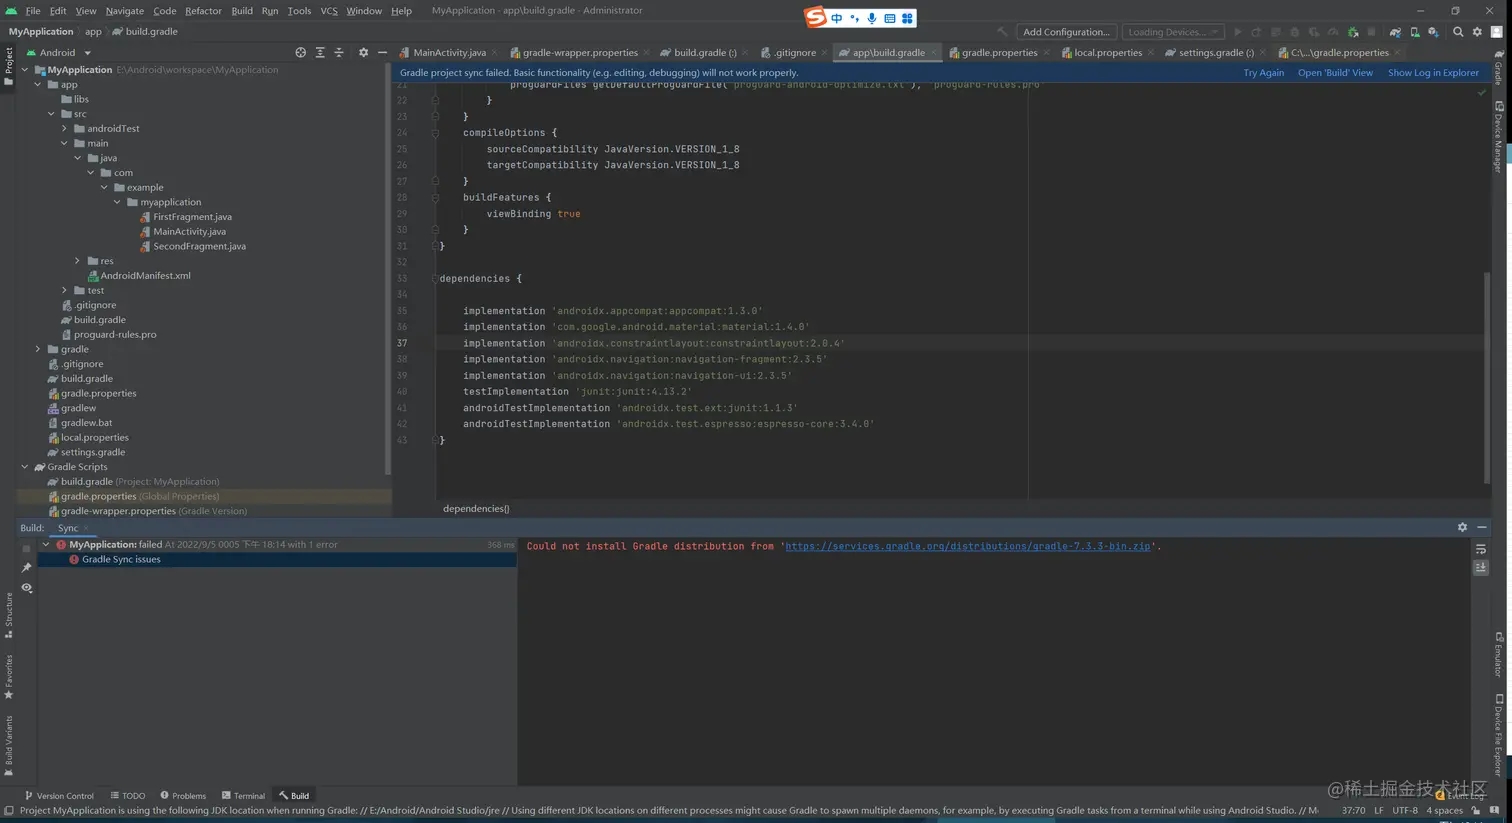Image resolution: width=1512 pixels, height=823 pixels.
Task: Click Open 'Build' View link
Action: [1335, 73]
